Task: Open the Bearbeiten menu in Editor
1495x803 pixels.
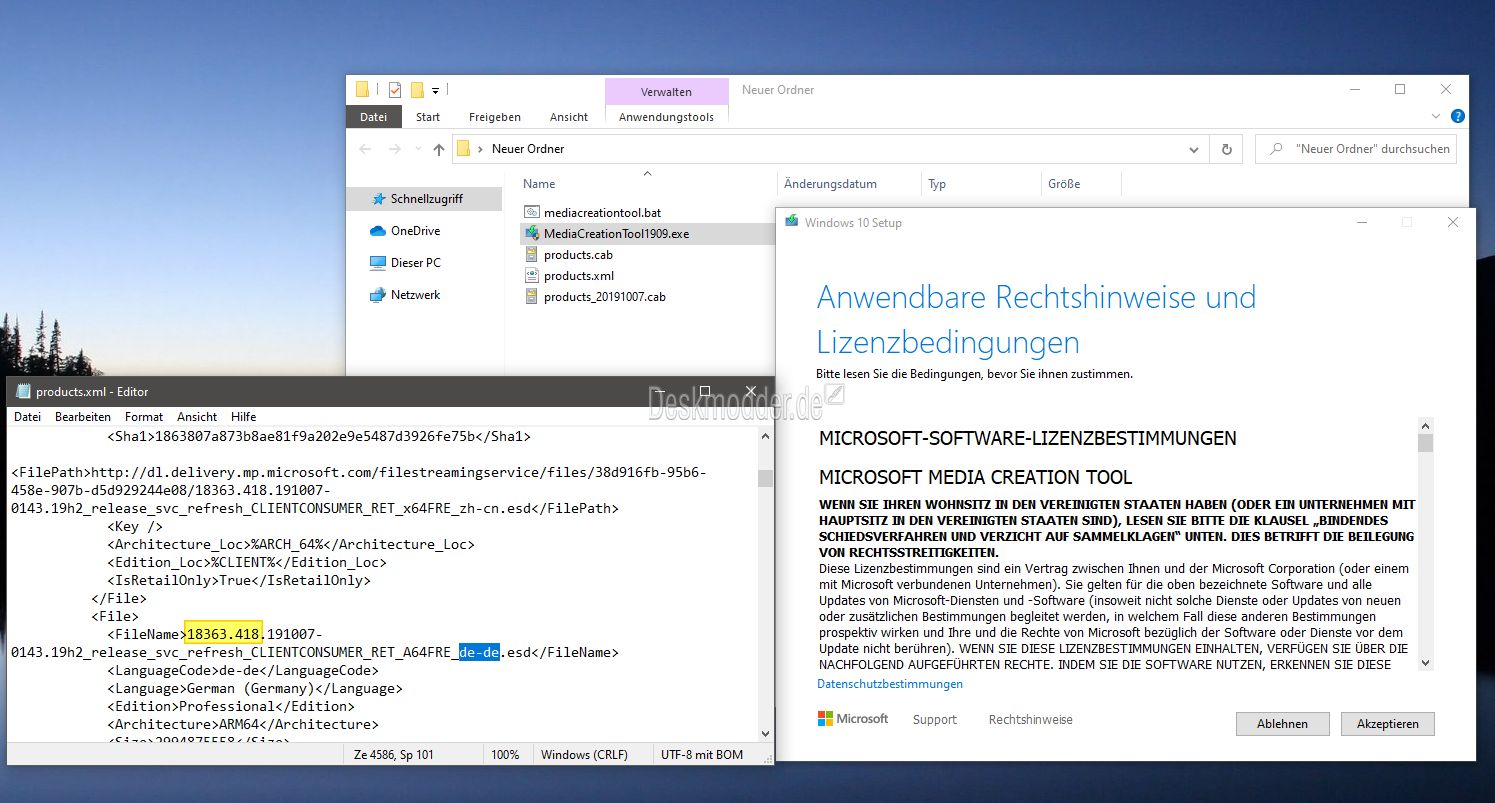Action: click(x=83, y=417)
